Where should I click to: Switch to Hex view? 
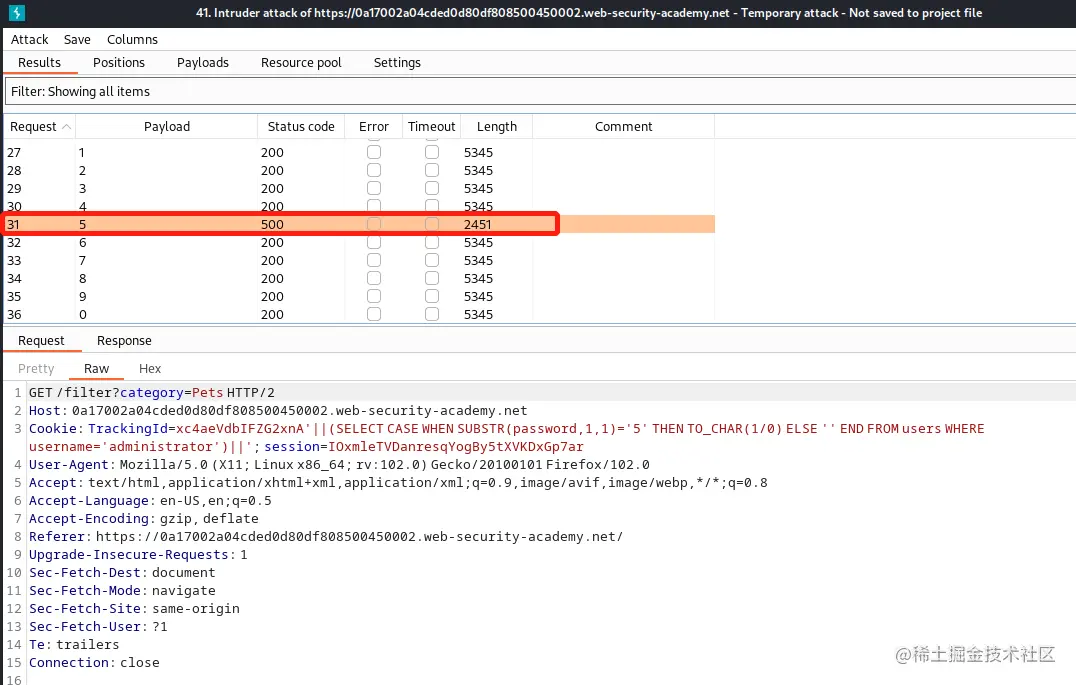[150, 369]
